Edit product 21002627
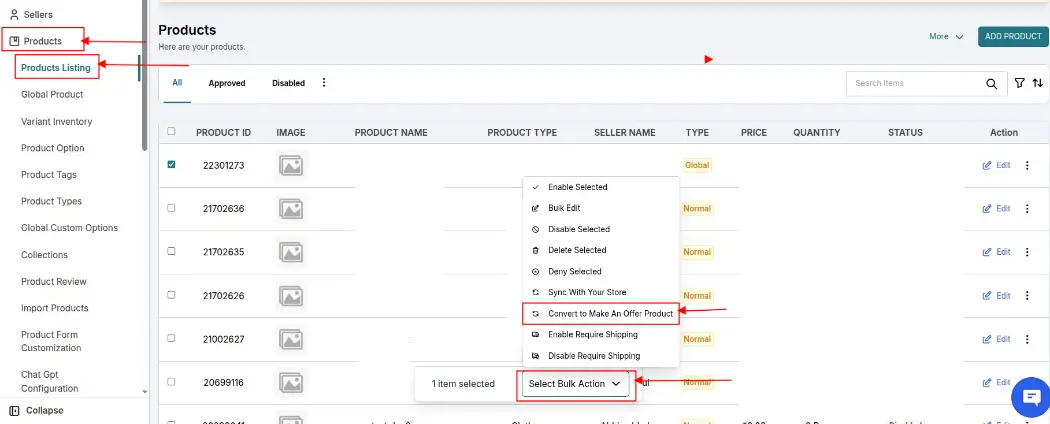The image size is (1050, 424). 996,339
